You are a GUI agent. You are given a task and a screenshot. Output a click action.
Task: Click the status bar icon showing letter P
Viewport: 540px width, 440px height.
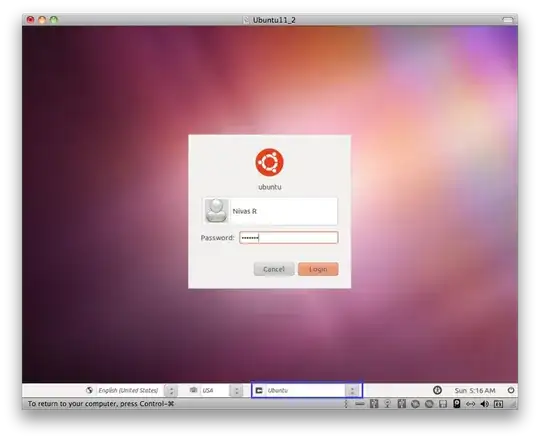pos(457,404)
